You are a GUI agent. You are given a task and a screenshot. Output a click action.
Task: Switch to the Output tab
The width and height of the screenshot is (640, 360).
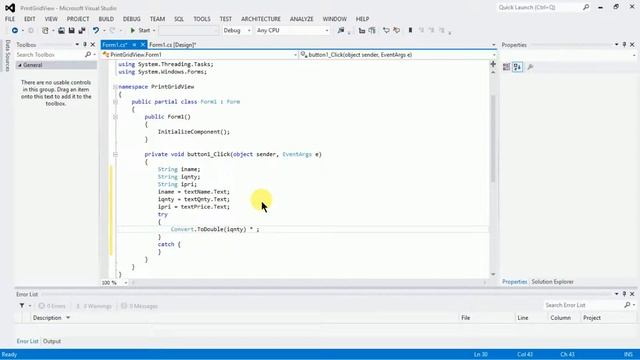(52, 341)
